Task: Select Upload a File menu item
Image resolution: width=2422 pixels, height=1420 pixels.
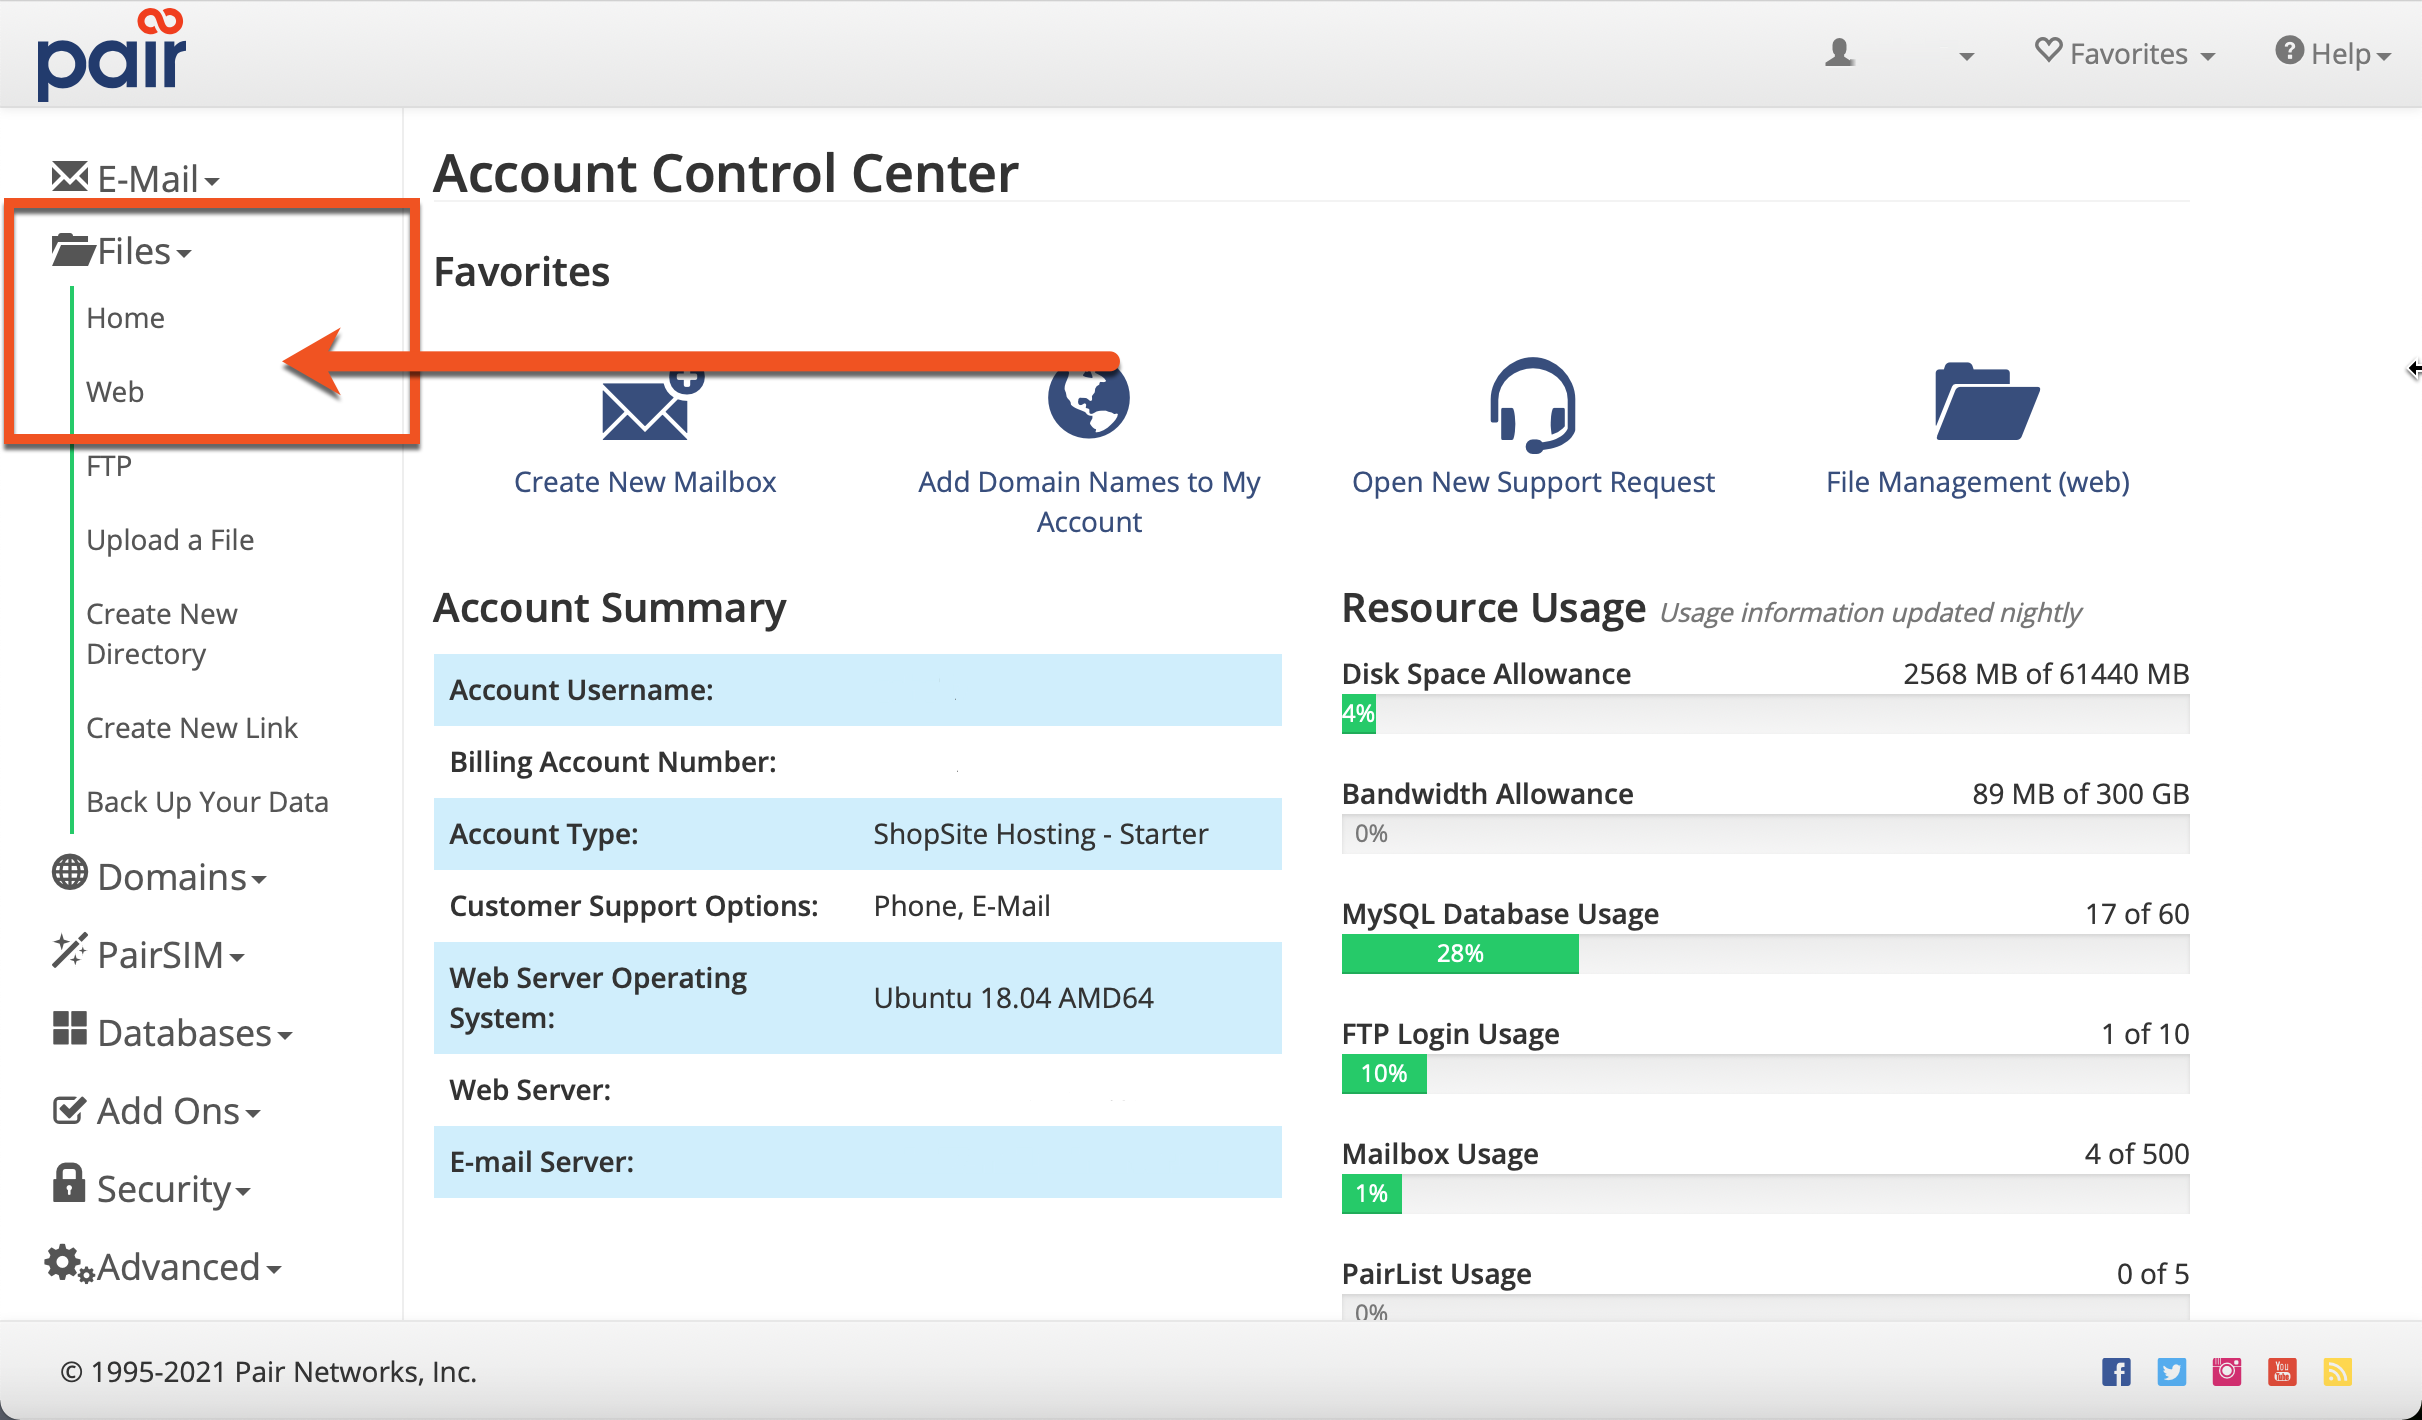Action: pyautogui.click(x=170, y=540)
